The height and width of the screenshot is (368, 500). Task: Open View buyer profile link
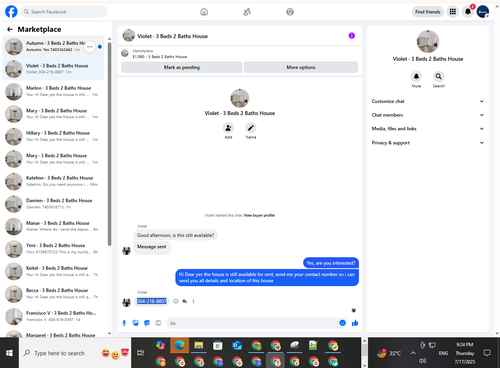click(x=259, y=215)
